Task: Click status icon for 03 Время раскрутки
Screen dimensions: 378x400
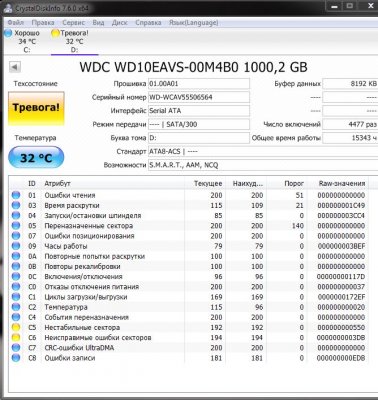Action: click(x=16, y=205)
